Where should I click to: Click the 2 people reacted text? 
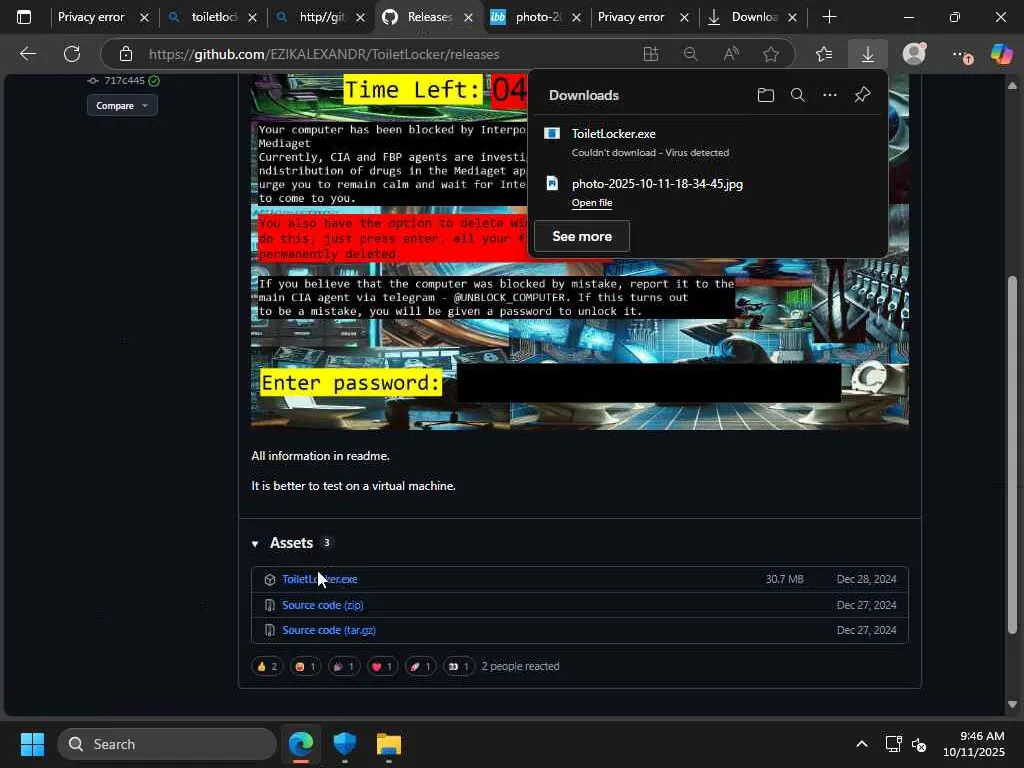pyautogui.click(x=520, y=666)
